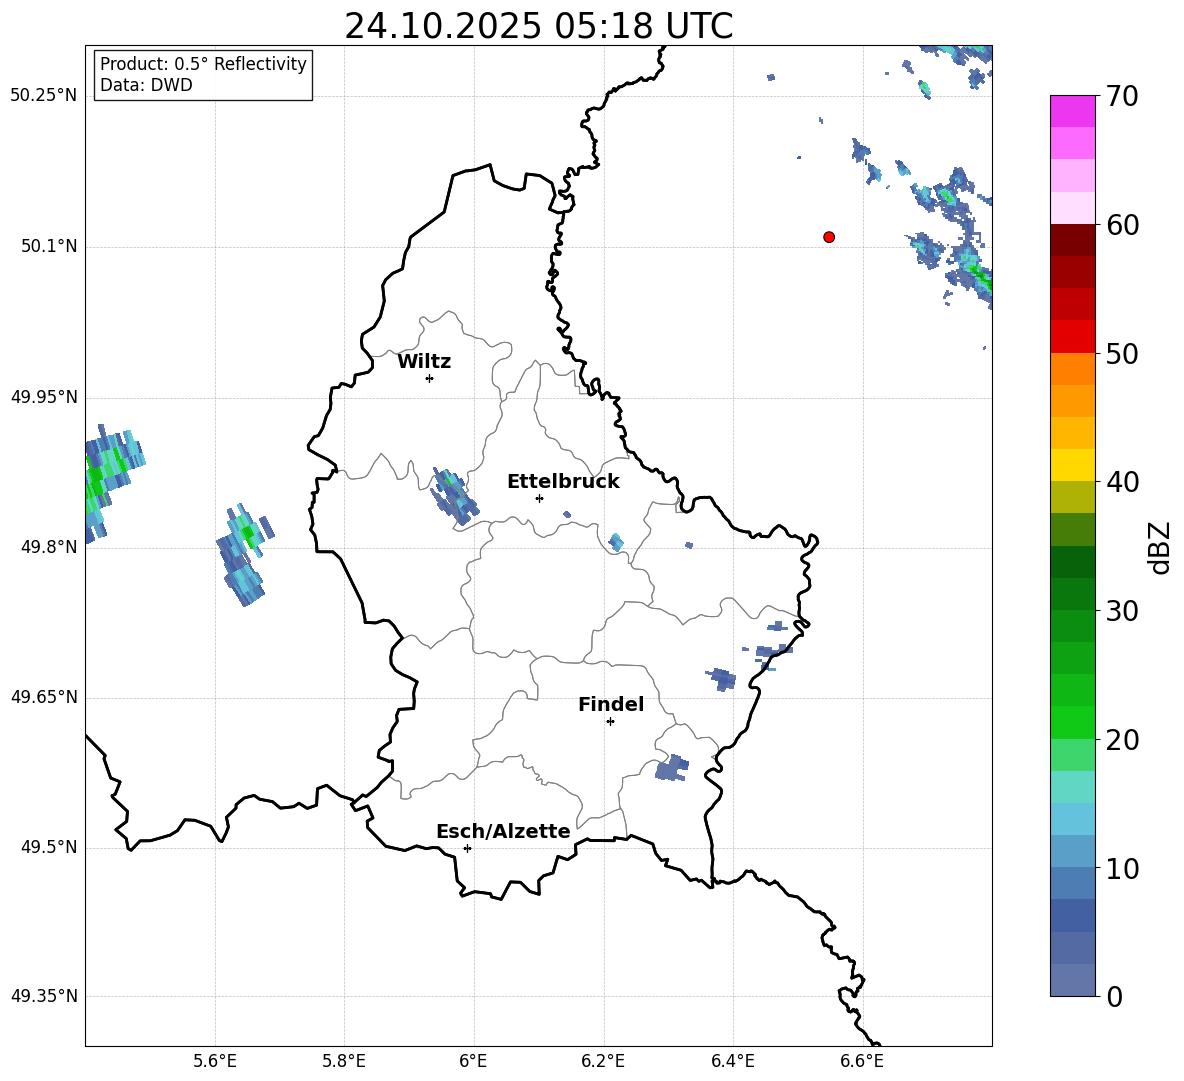This screenshot has height=1081, width=1184.
Task: Click the radar echo cluster near 5.65°E 49.8°N
Action: click(x=243, y=554)
